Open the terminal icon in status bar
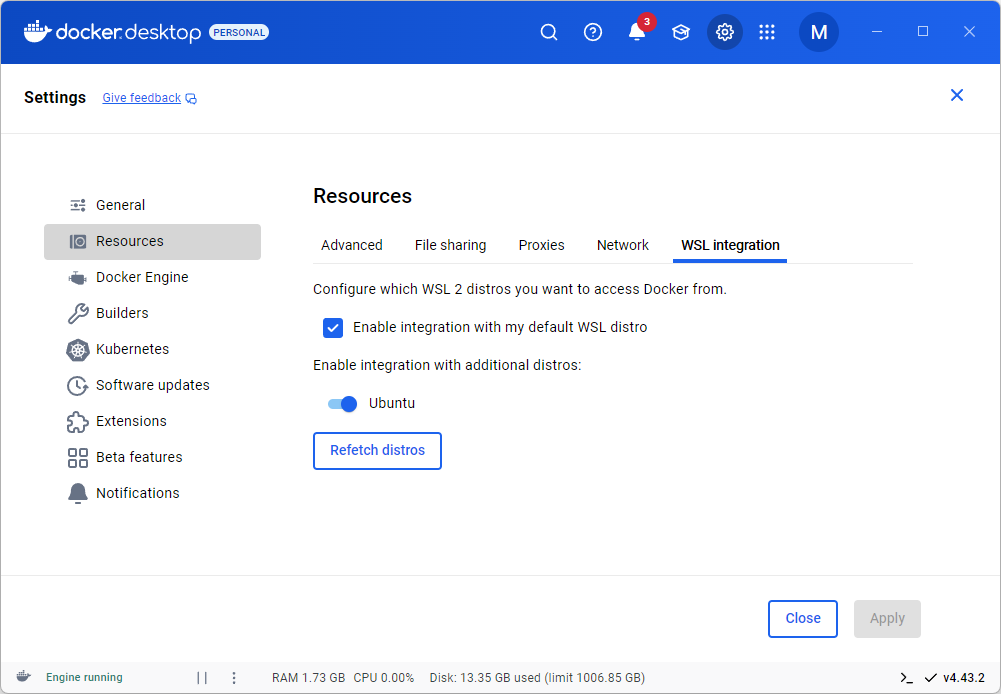This screenshot has height=694, width=1001. [x=906, y=677]
